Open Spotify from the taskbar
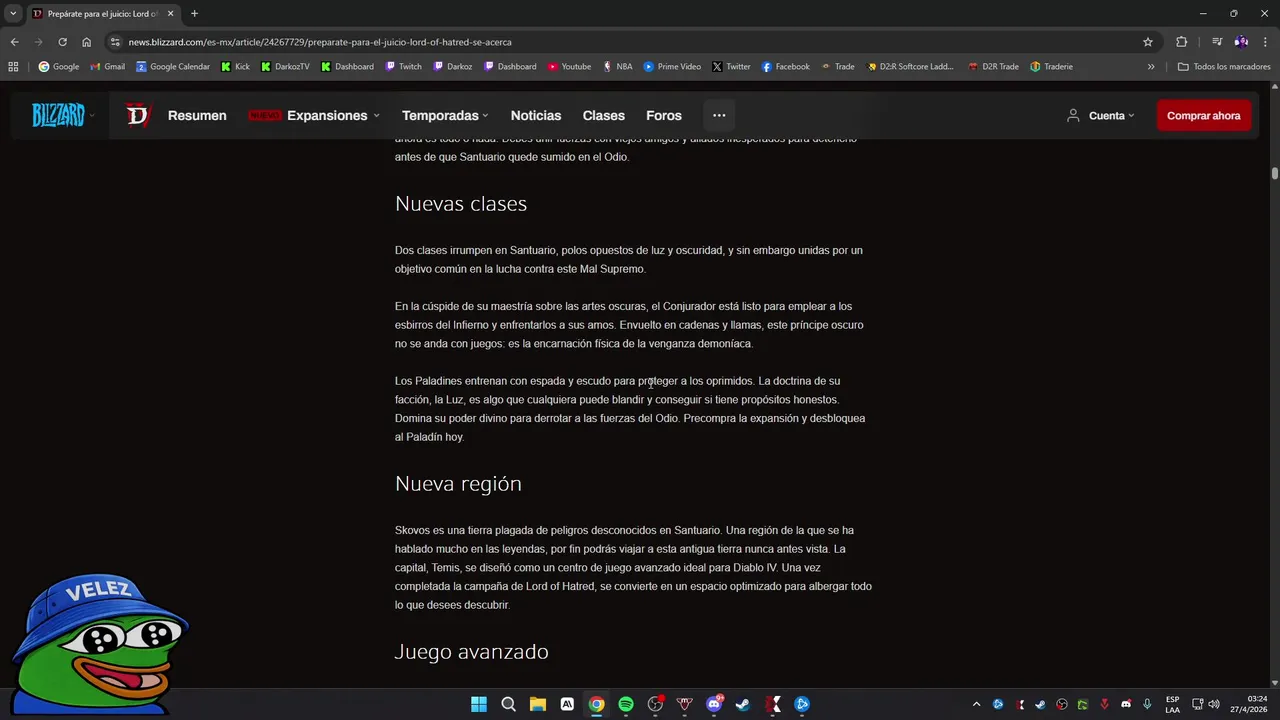Screen dimensions: 1280x720 pyautogui.click(x=626, y=704)
